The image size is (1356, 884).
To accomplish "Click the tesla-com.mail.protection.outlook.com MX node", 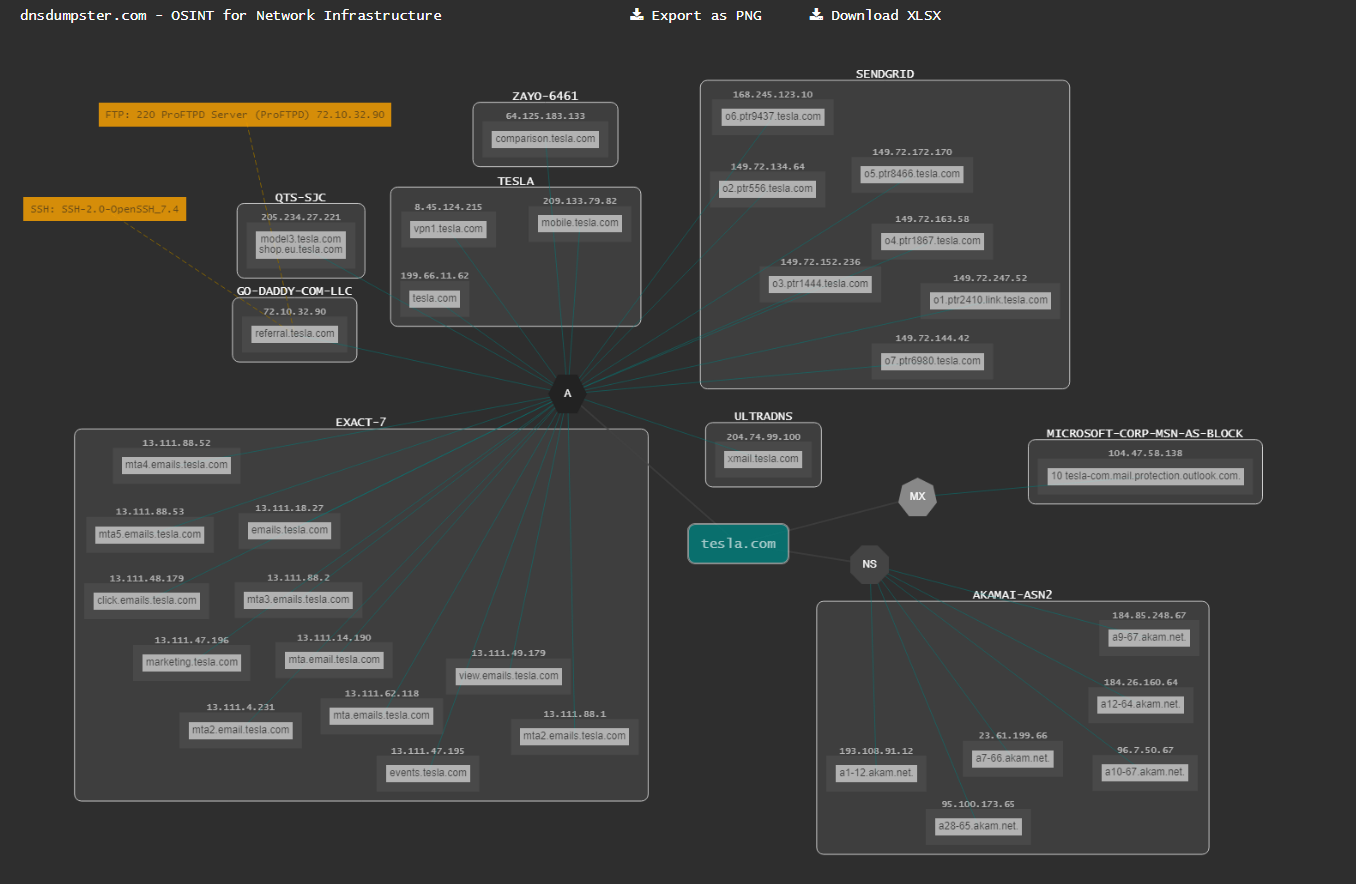I will (1145, 476).
